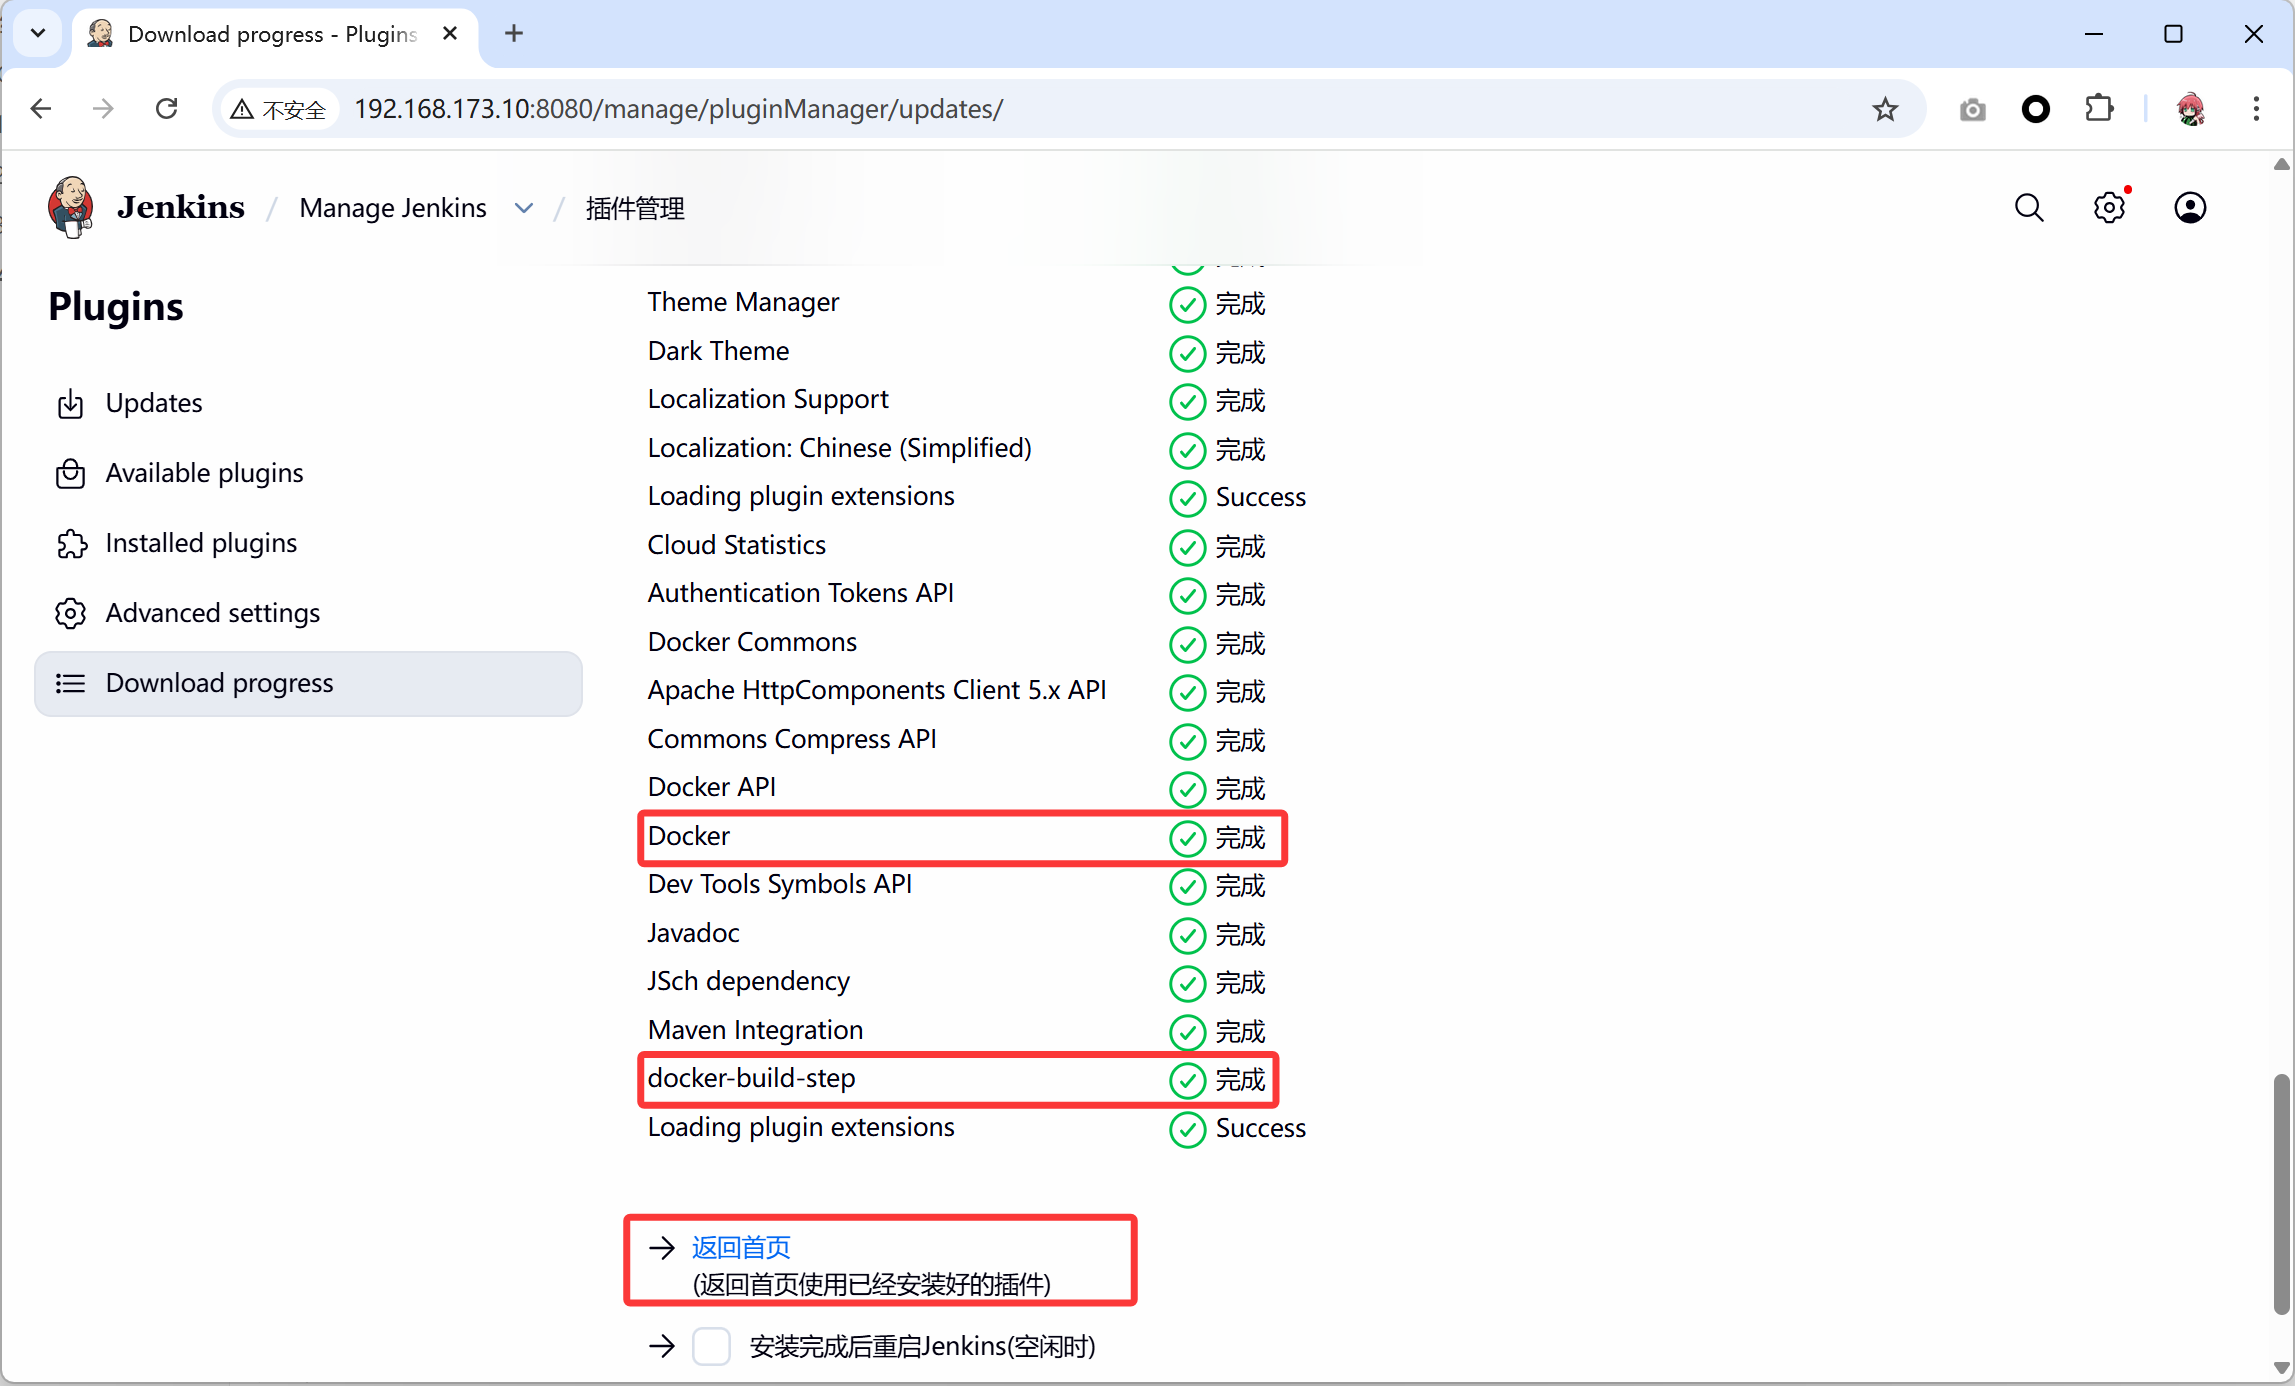Click the 返回首页 link

pos(741,1247)
